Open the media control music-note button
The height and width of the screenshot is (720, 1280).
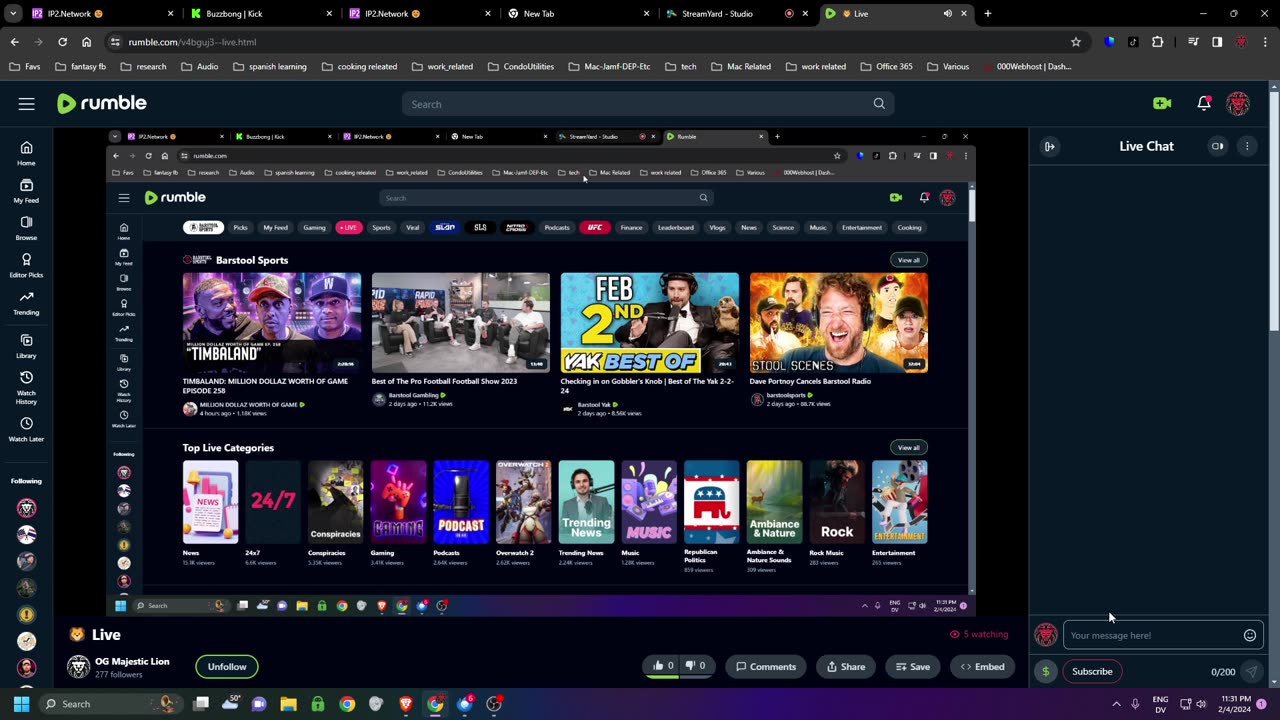[x=1192, y=42]
